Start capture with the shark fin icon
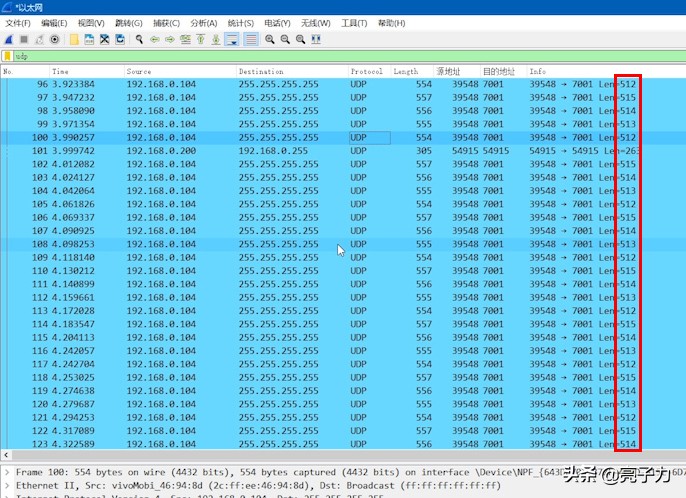Image resolution: width=686 pixels, height=498 pixels. [x=9, y=39]
